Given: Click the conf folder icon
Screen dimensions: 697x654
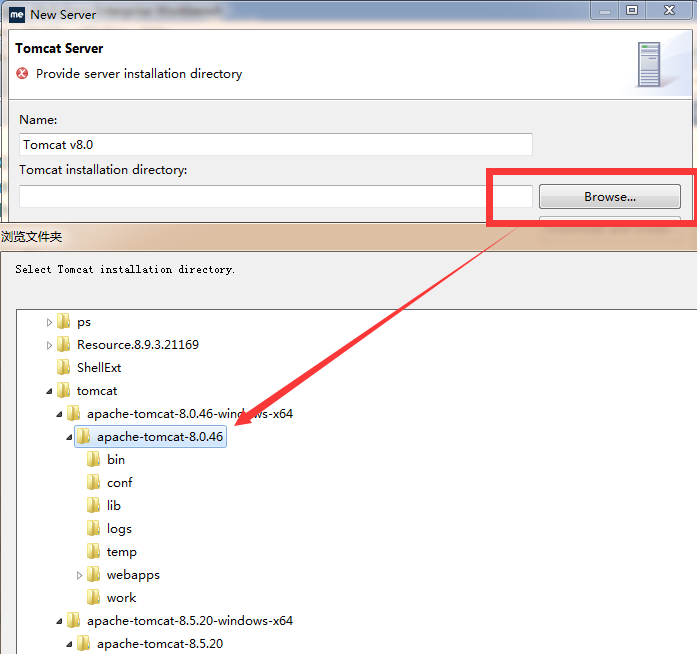Looking at the screenshot, I should (x=93, y=482).
